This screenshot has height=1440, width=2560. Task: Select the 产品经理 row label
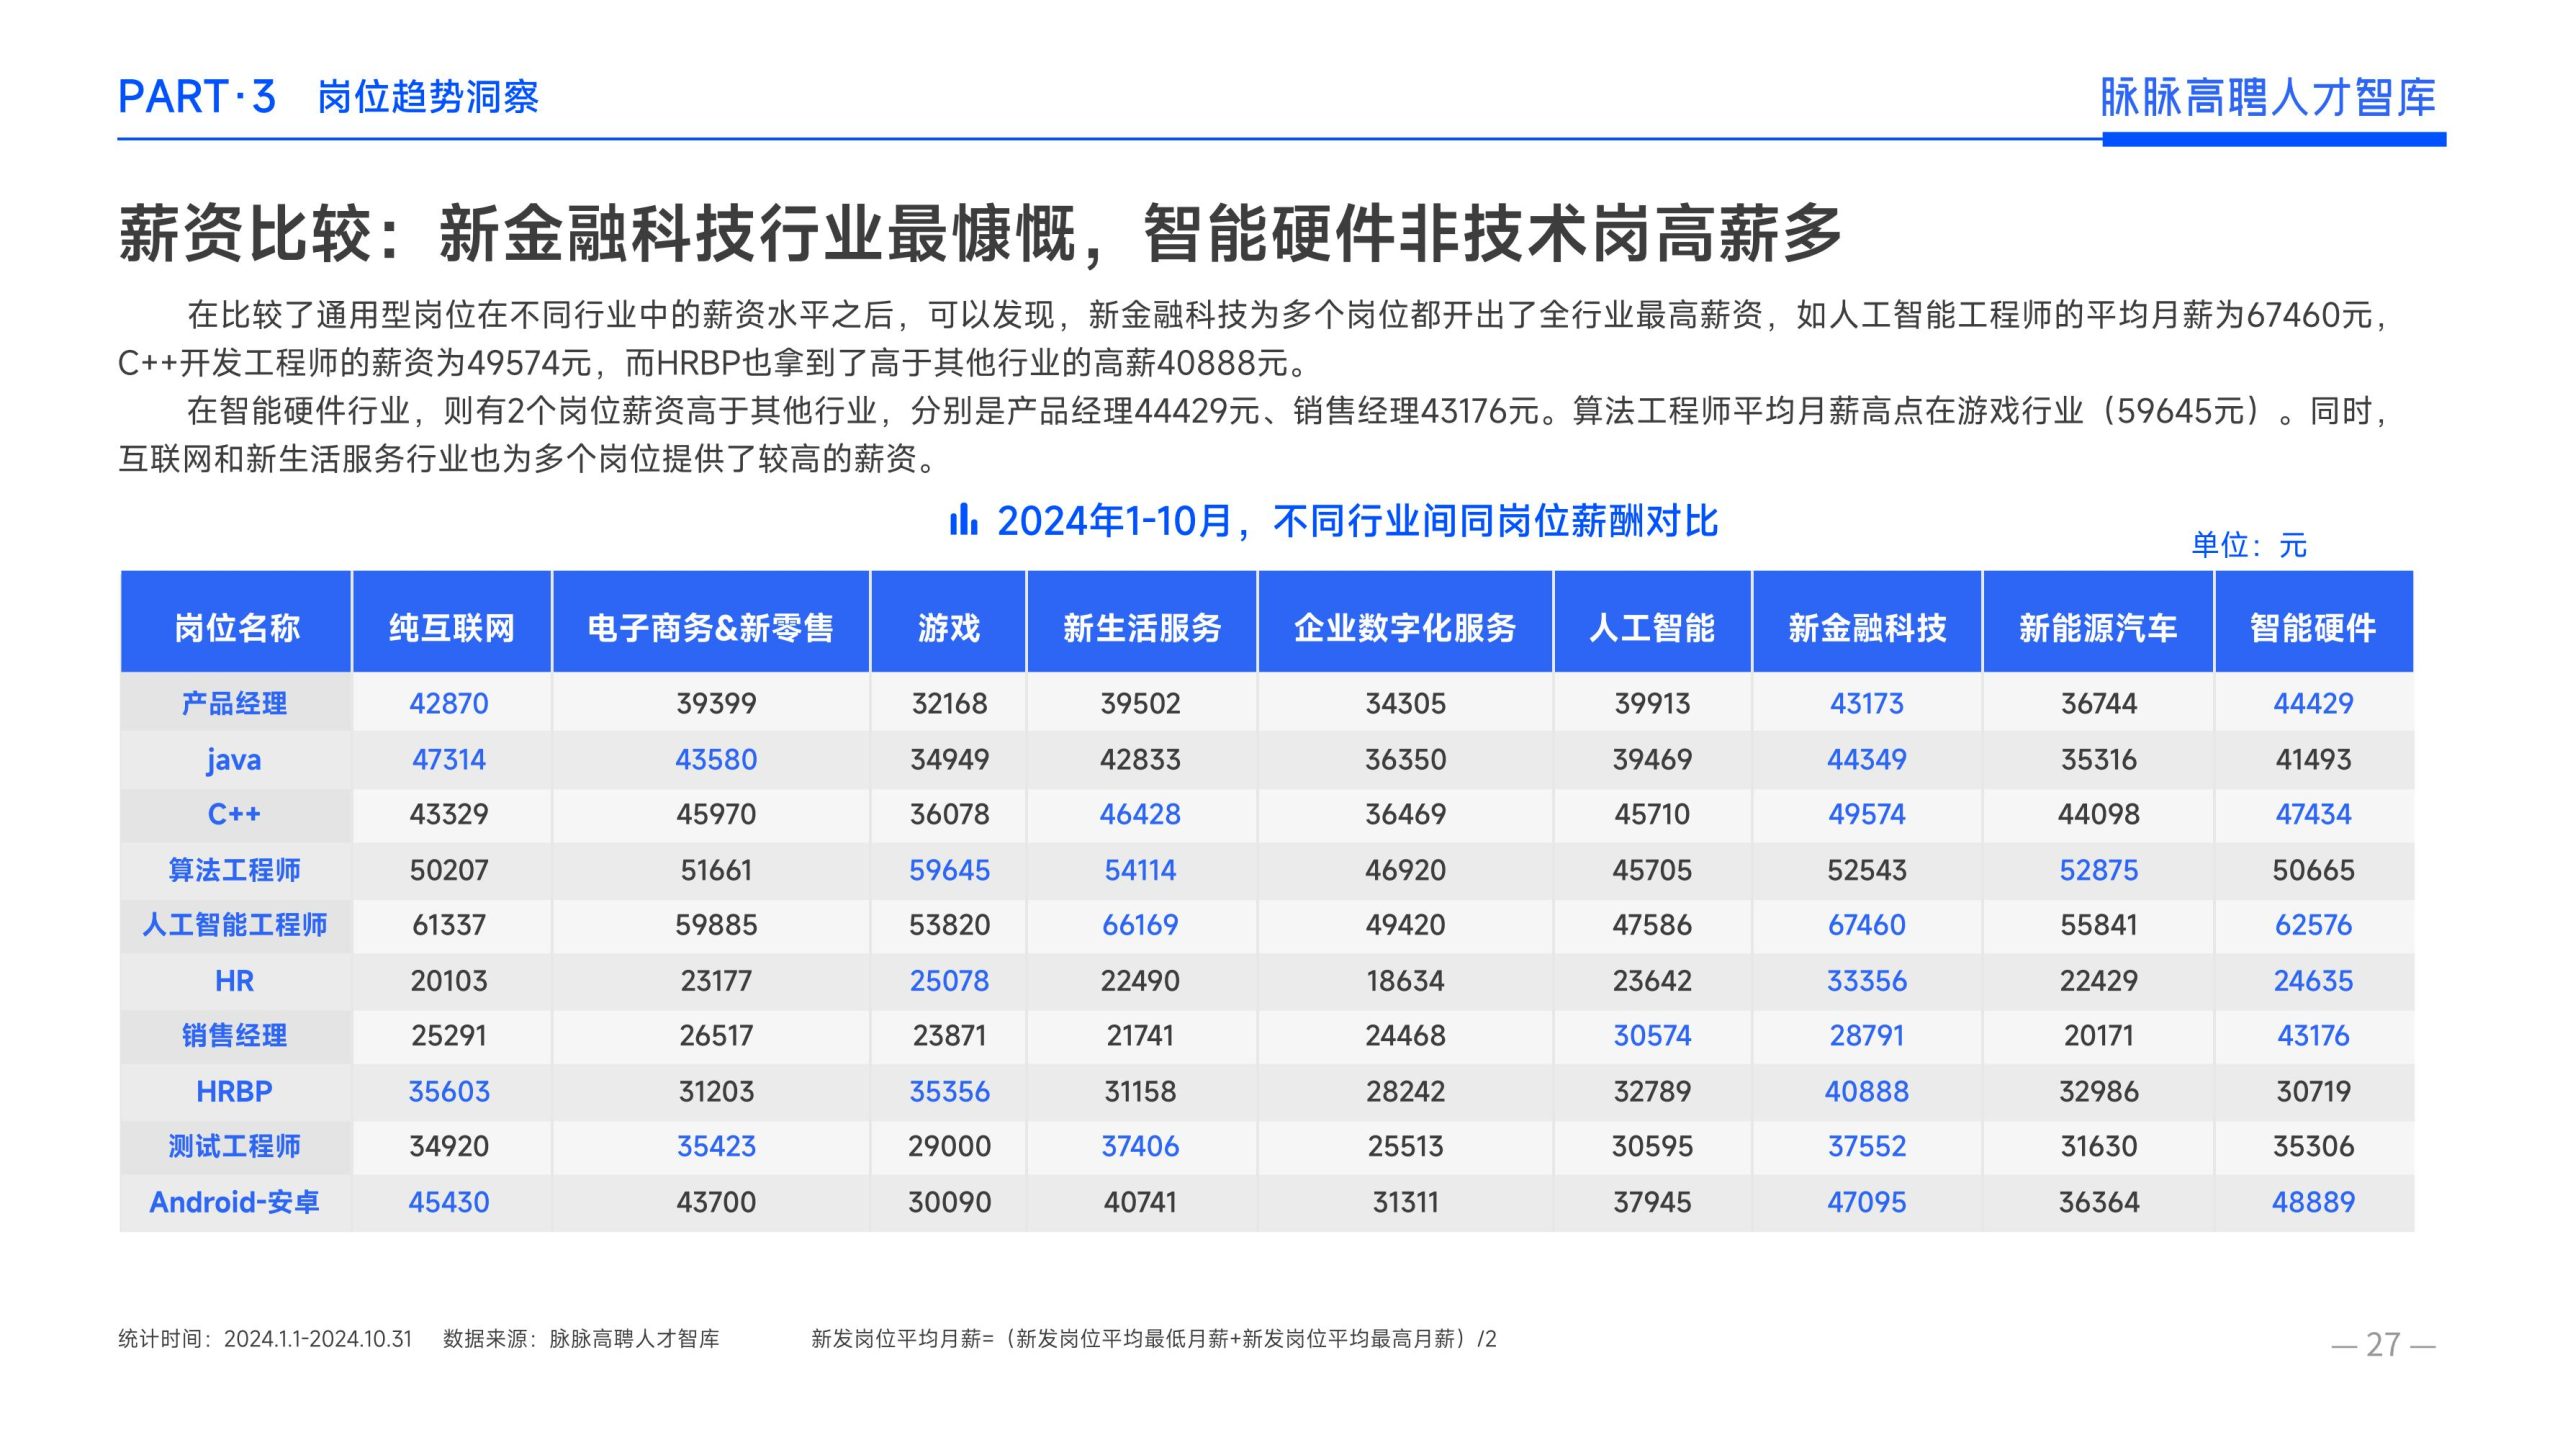[234, 703]
